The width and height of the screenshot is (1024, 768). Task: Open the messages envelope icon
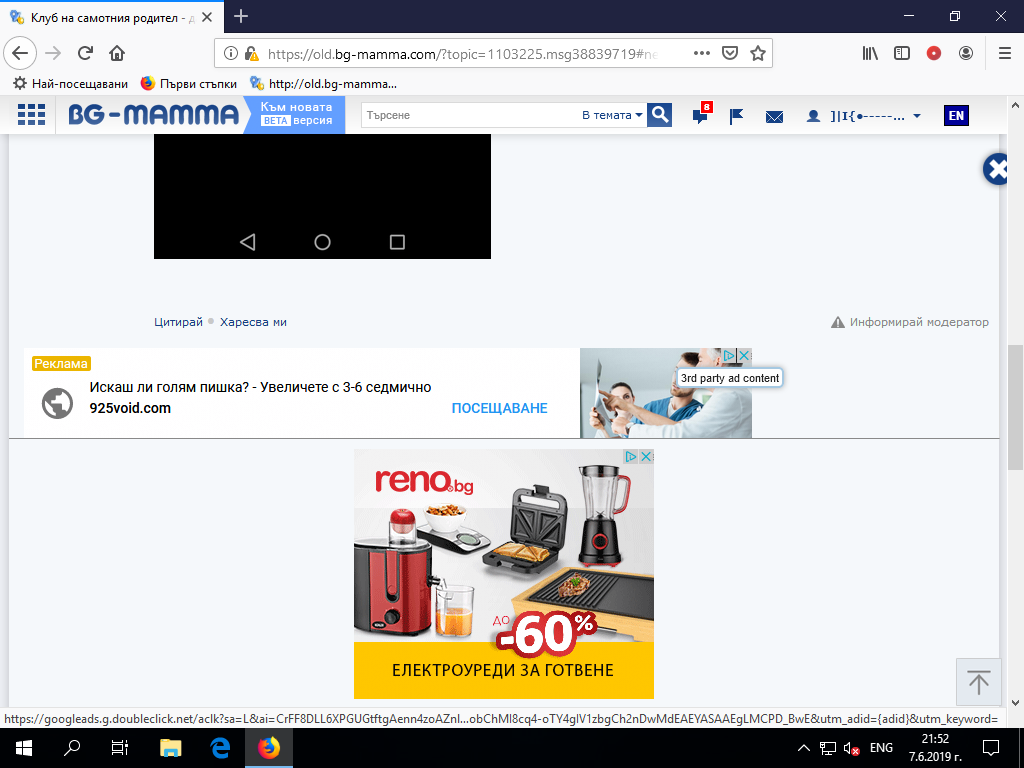(x=774, y=116)
